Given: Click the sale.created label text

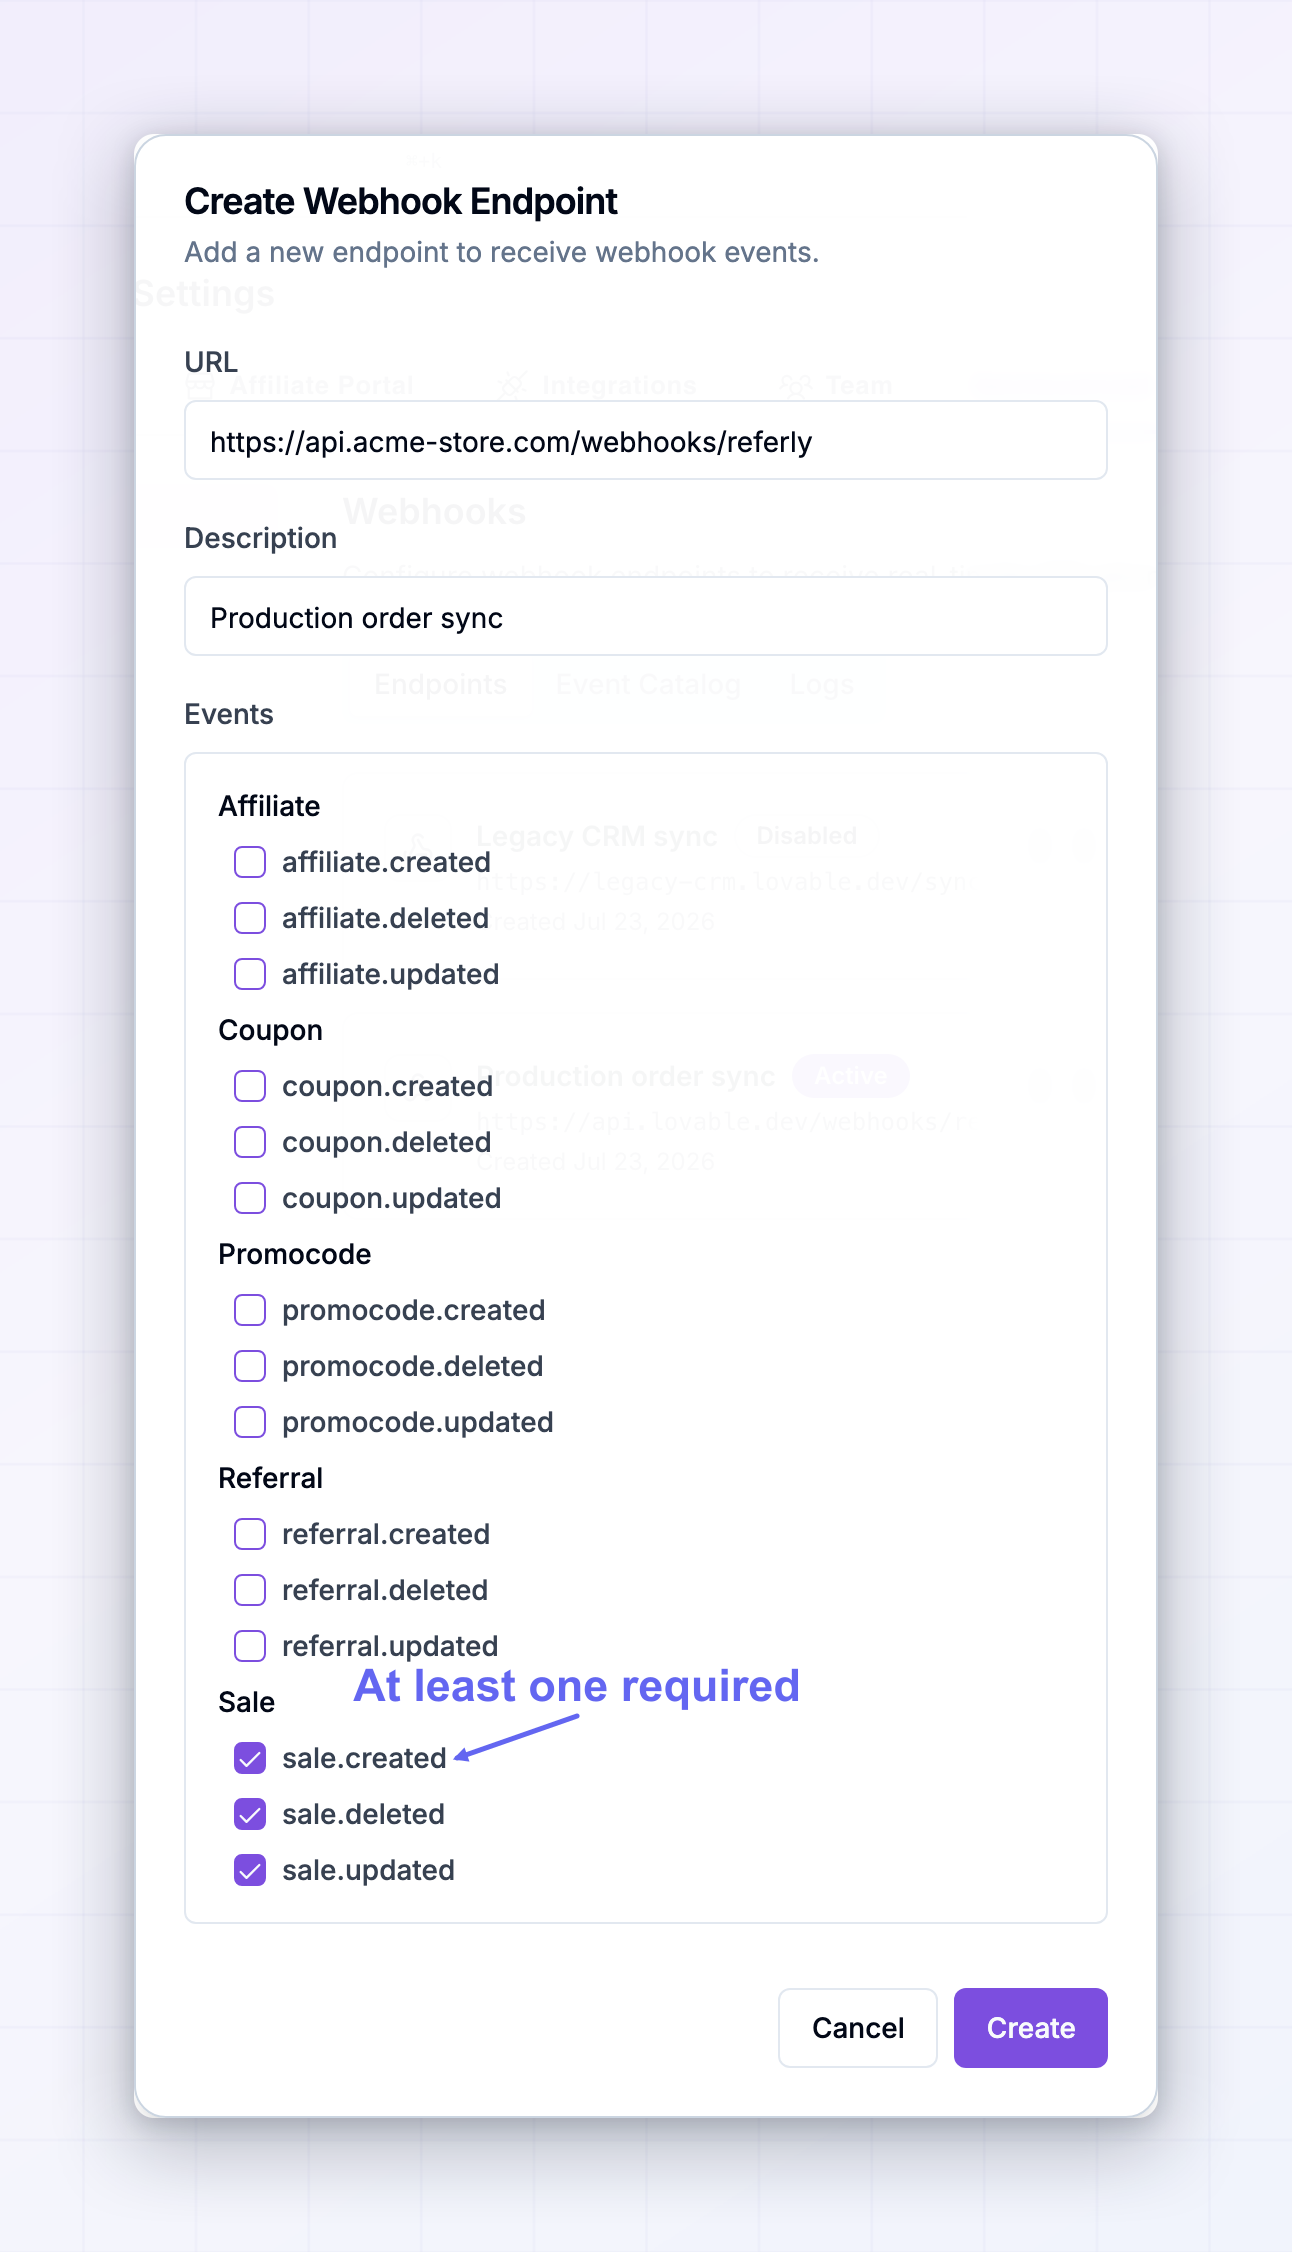Looking at the screenshot, I should 364,1758.
